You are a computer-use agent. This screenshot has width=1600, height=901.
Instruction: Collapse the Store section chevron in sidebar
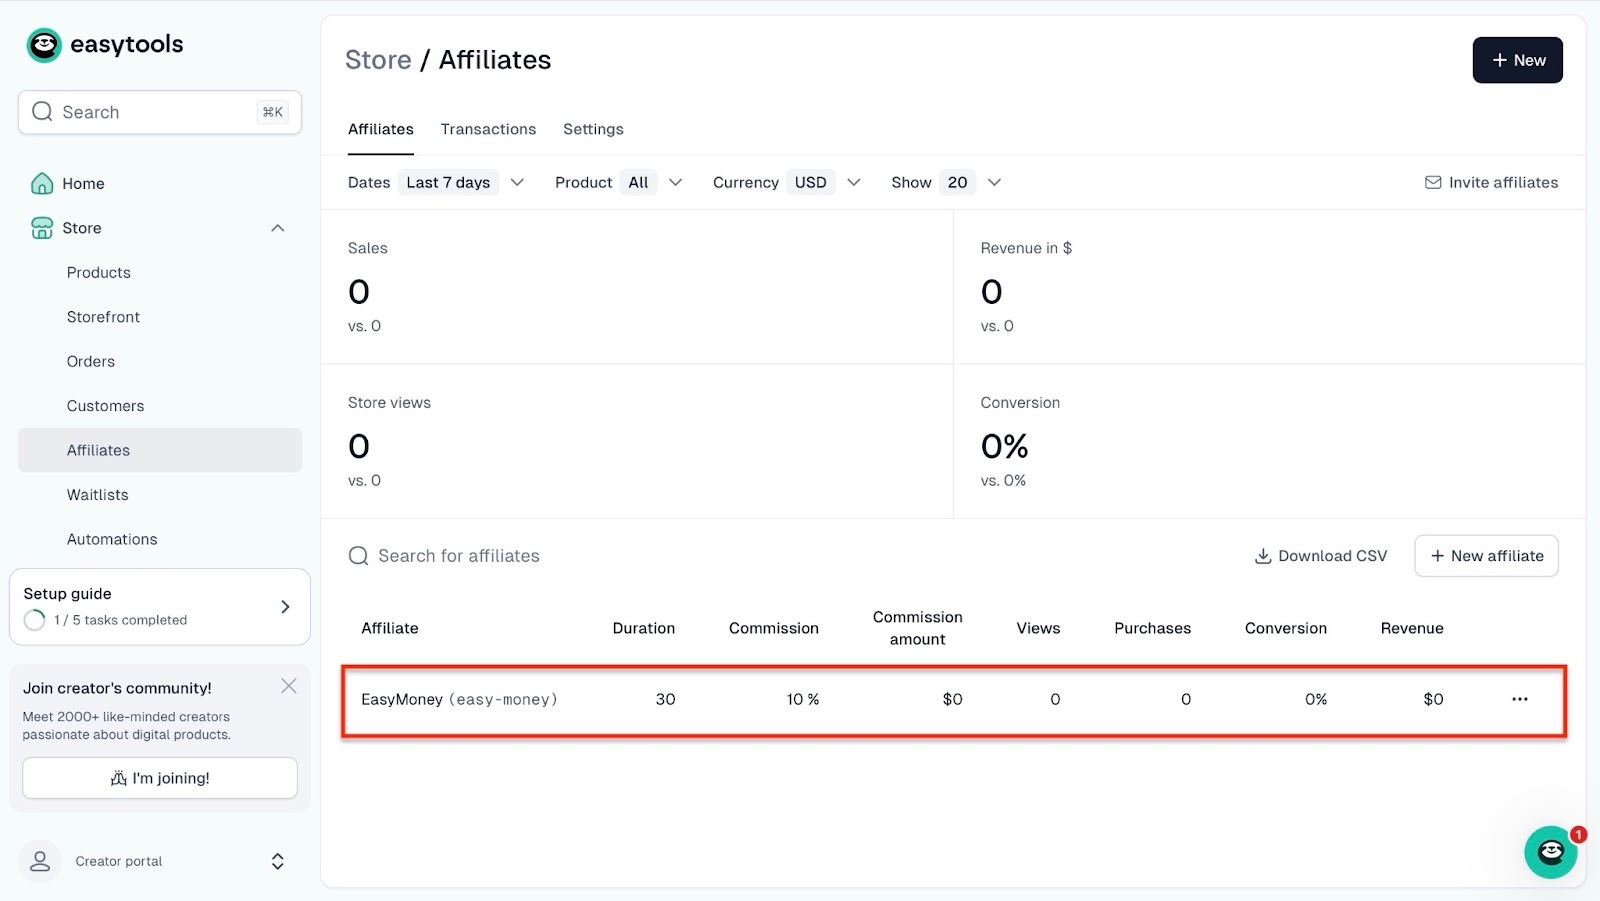click(x=278, y=228)
